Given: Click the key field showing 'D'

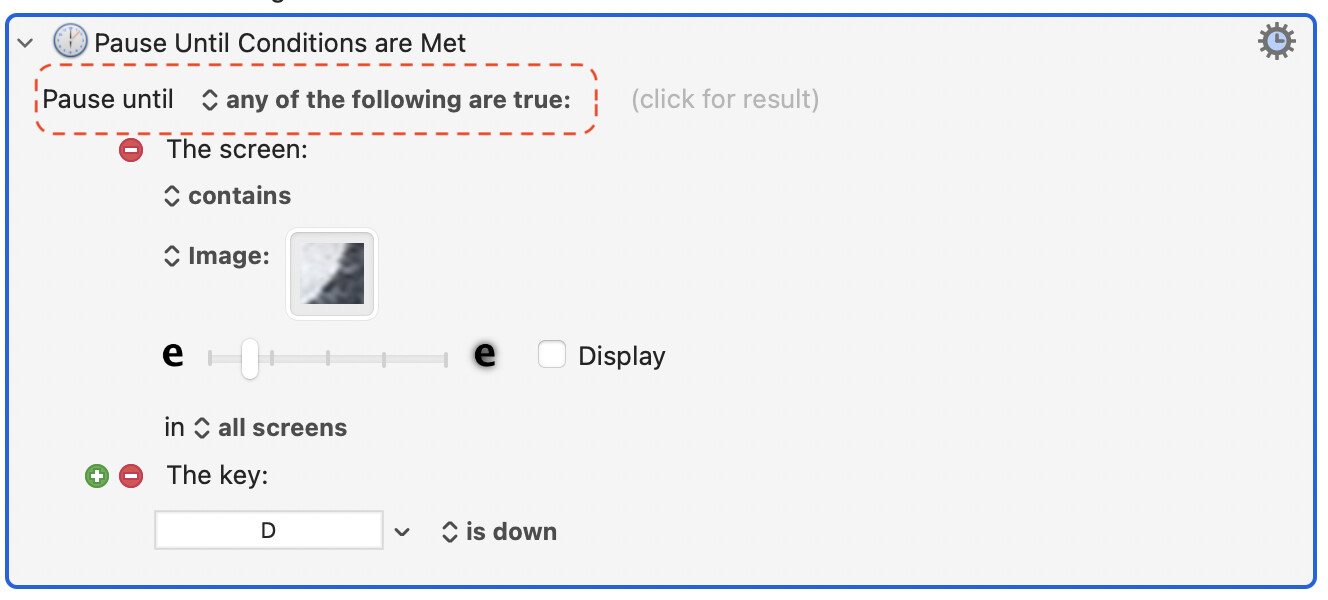Looking at the screenshot, I should (268, 531).
